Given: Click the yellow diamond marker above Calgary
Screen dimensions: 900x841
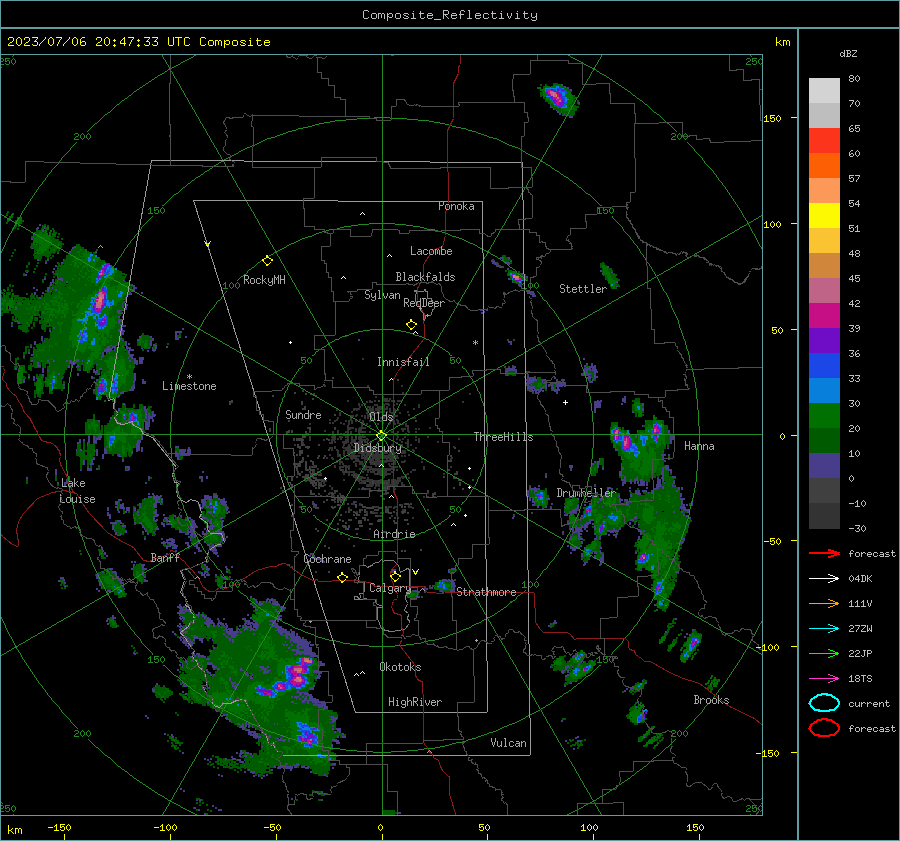Looking at the screenshot, I should (395, 576).
